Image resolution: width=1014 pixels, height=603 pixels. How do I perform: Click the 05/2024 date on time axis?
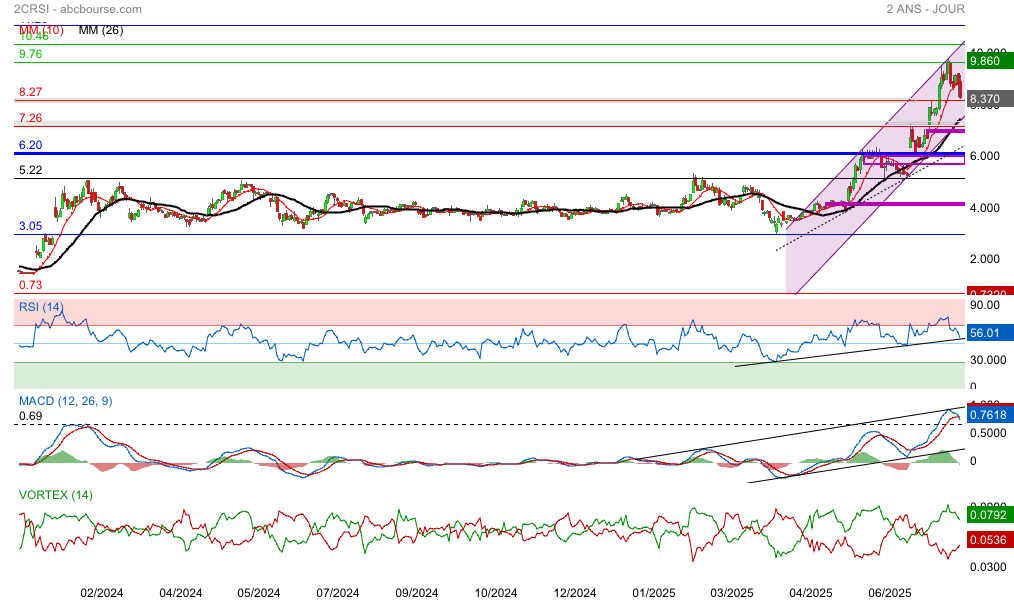pos(259,593)
